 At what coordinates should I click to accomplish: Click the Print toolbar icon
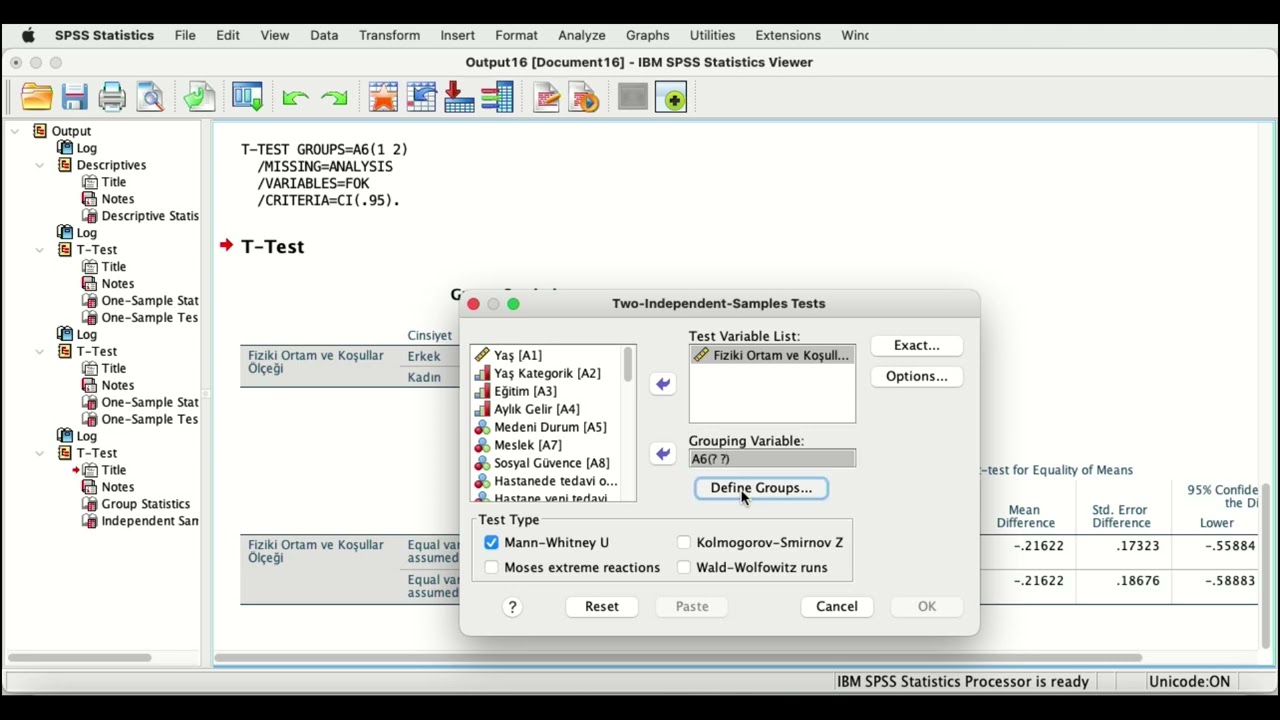[x=112, y=97]
